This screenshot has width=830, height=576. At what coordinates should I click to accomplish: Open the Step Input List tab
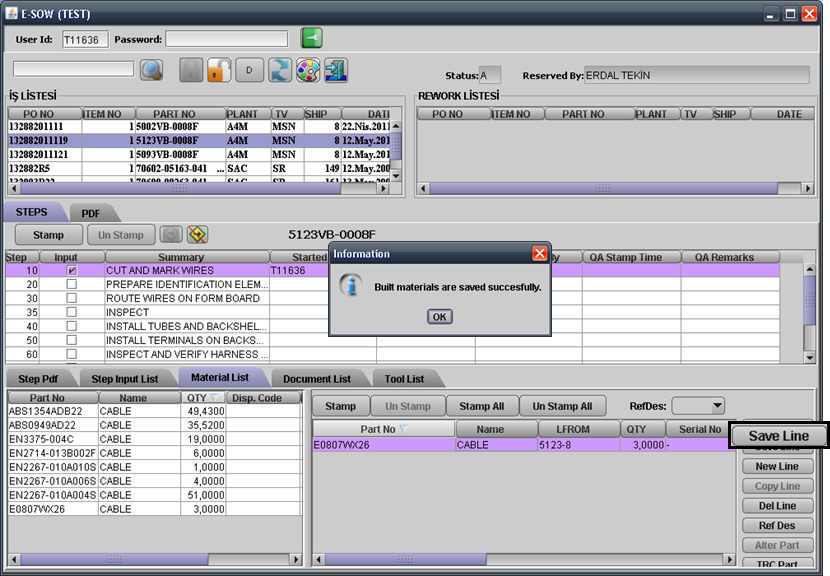[124, 379]
